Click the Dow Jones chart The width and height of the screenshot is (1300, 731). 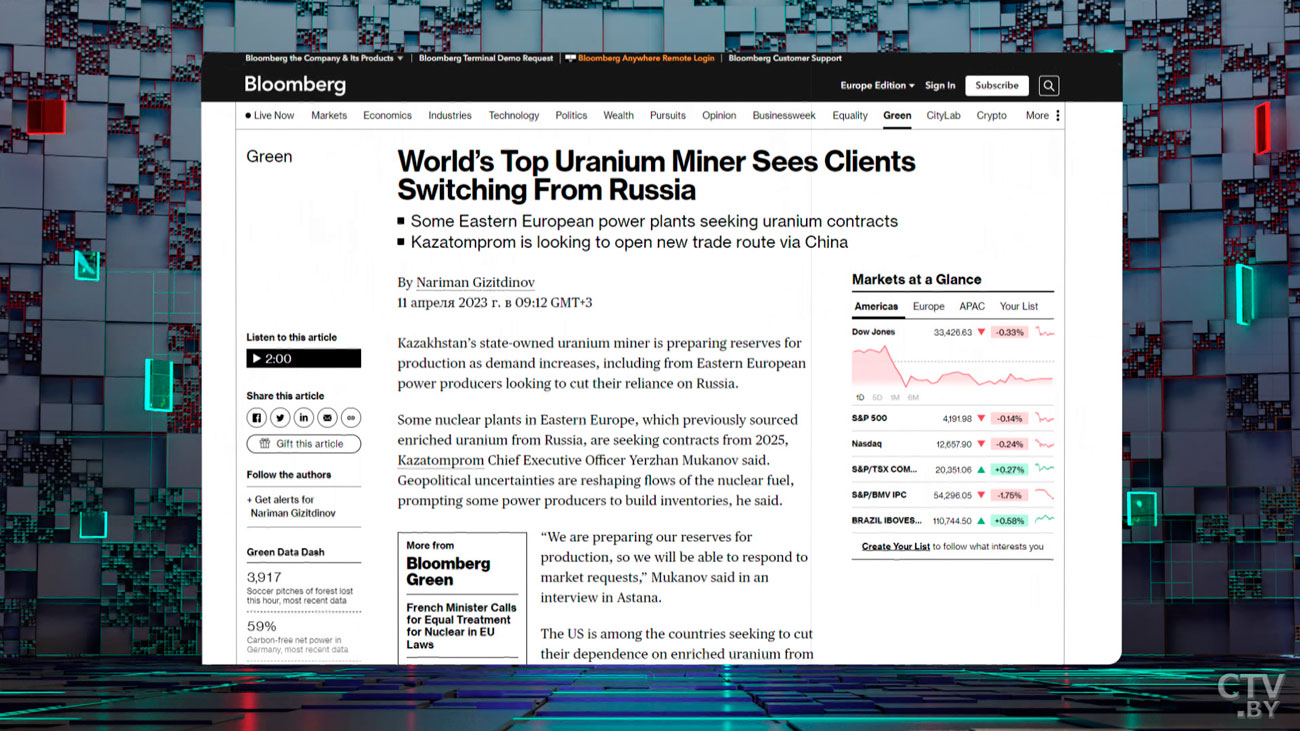tap(952, 367)
